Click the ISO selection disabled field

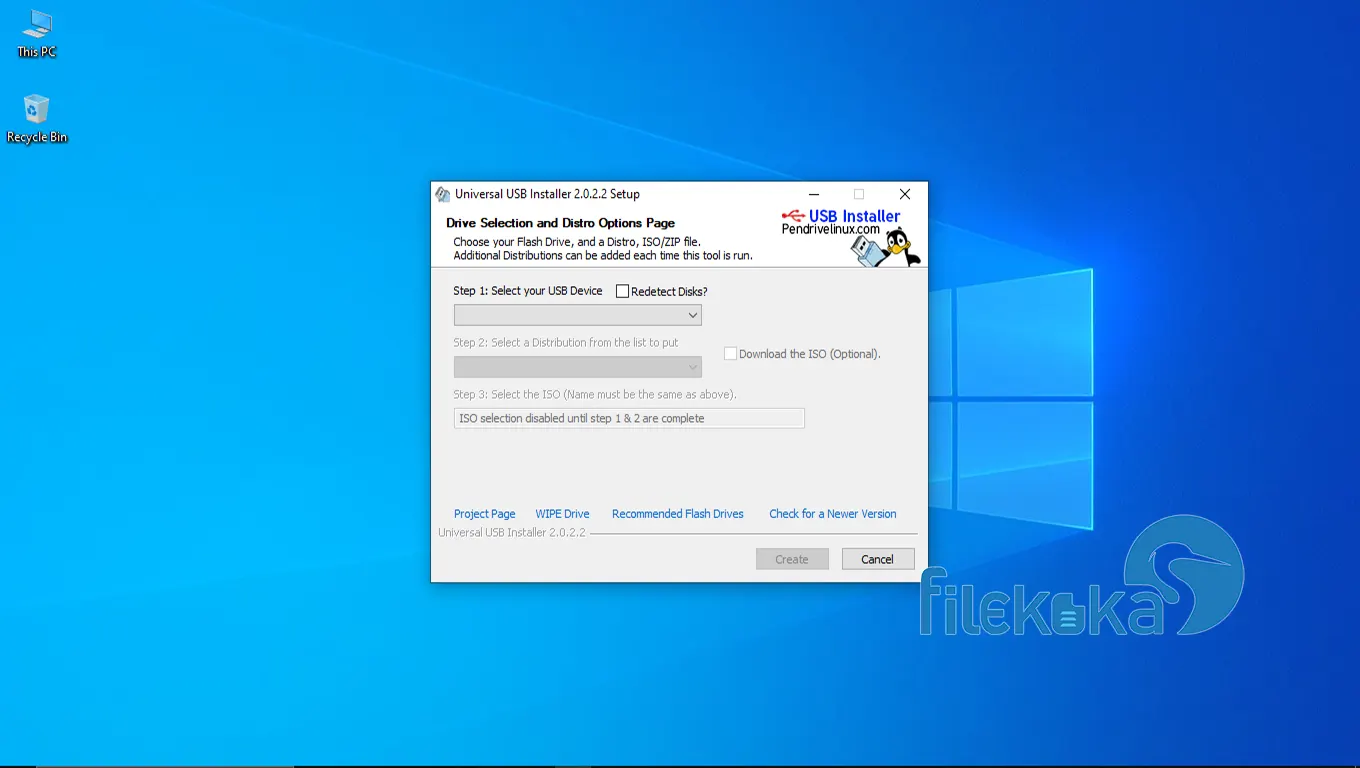[629, 418]
